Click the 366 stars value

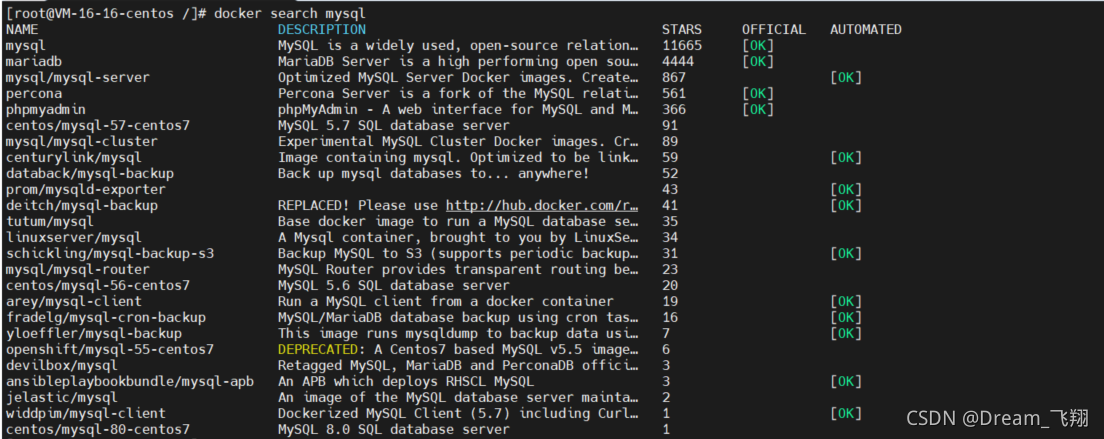[x=674, y=110]
